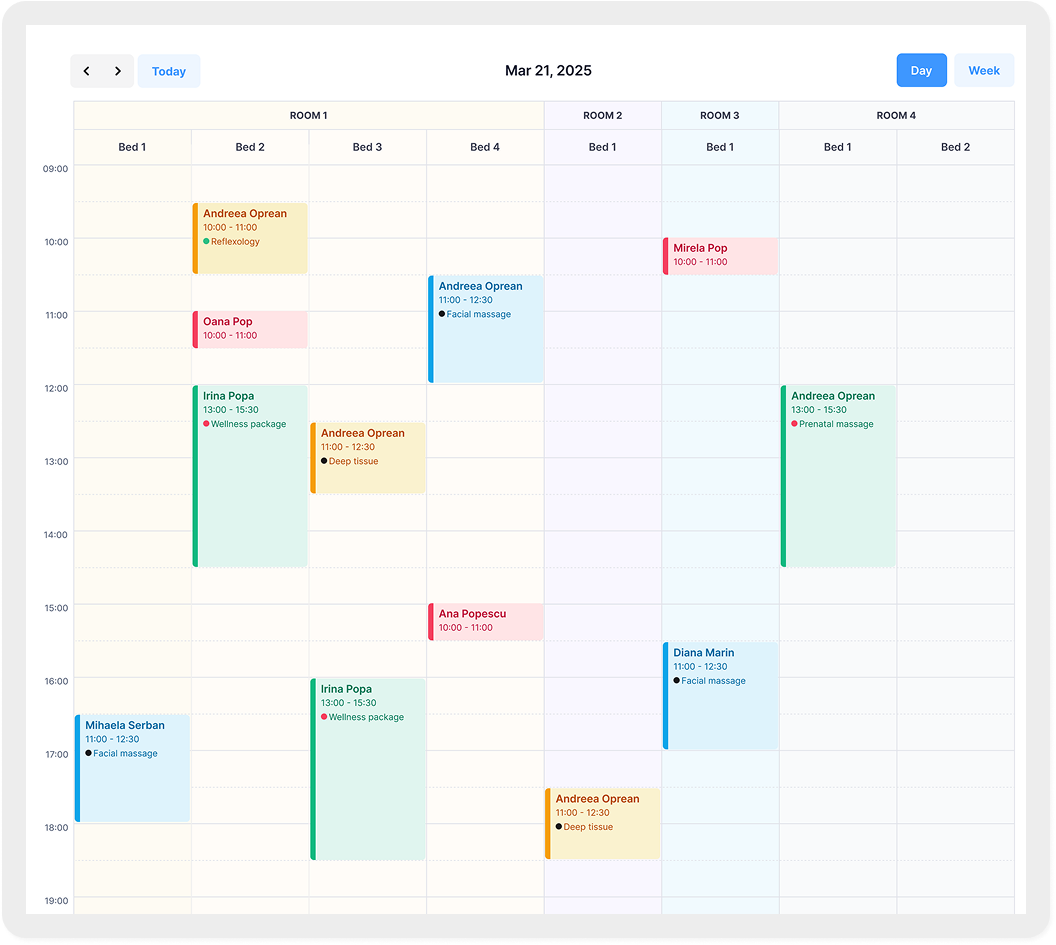Select Bed 2 header under Room 4
Viewport: 1056px width, 945px height.
(955, 147)
